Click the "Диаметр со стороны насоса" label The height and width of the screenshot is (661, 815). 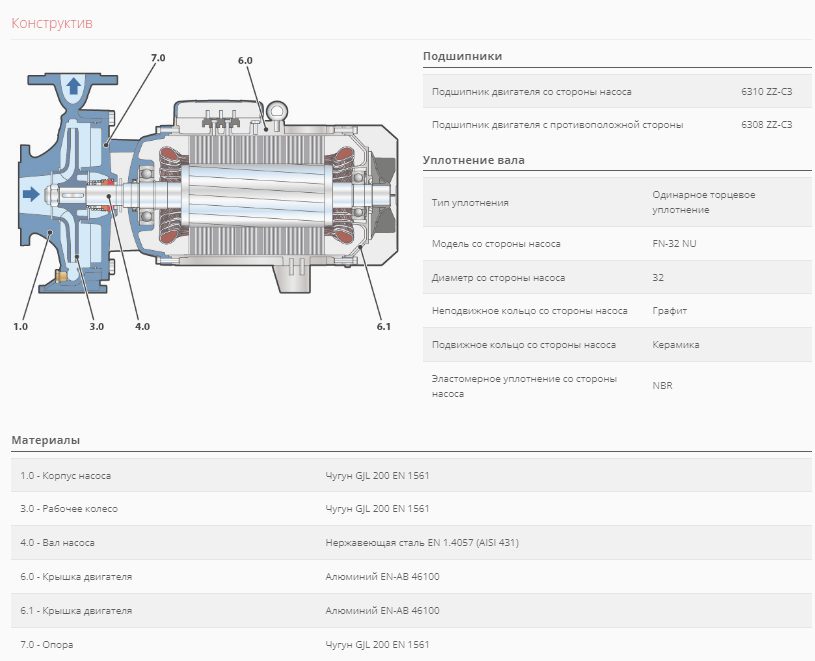pos(498,277)
